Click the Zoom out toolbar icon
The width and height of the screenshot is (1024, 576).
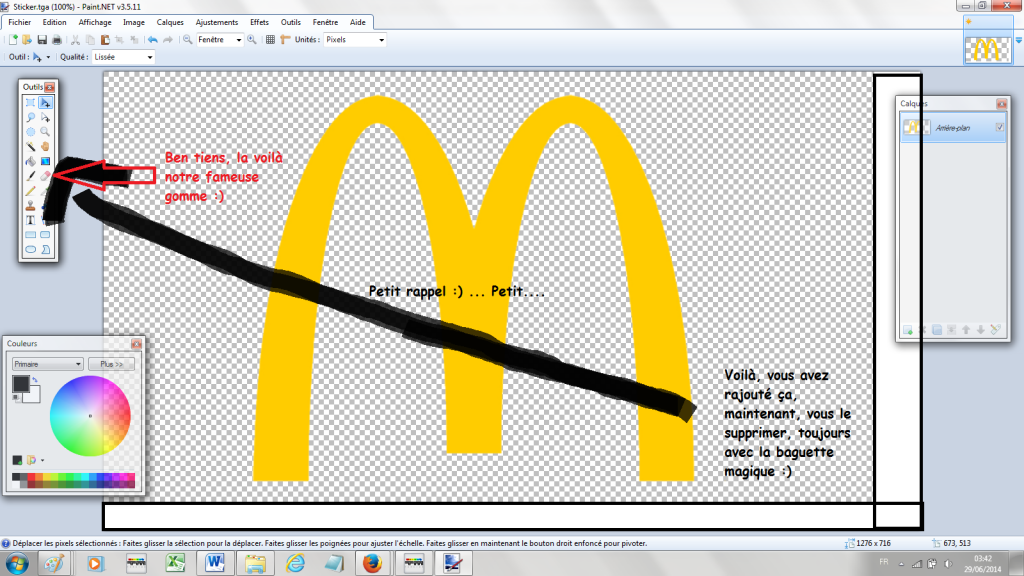pyautogui.click(x=187, y=40)
